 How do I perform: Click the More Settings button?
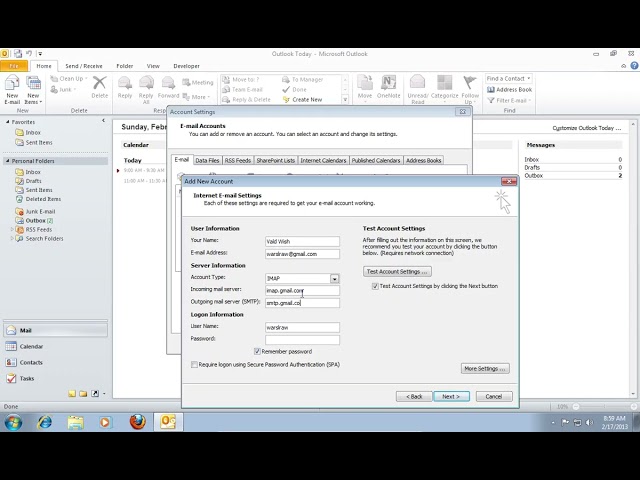[x=485, y=369]
